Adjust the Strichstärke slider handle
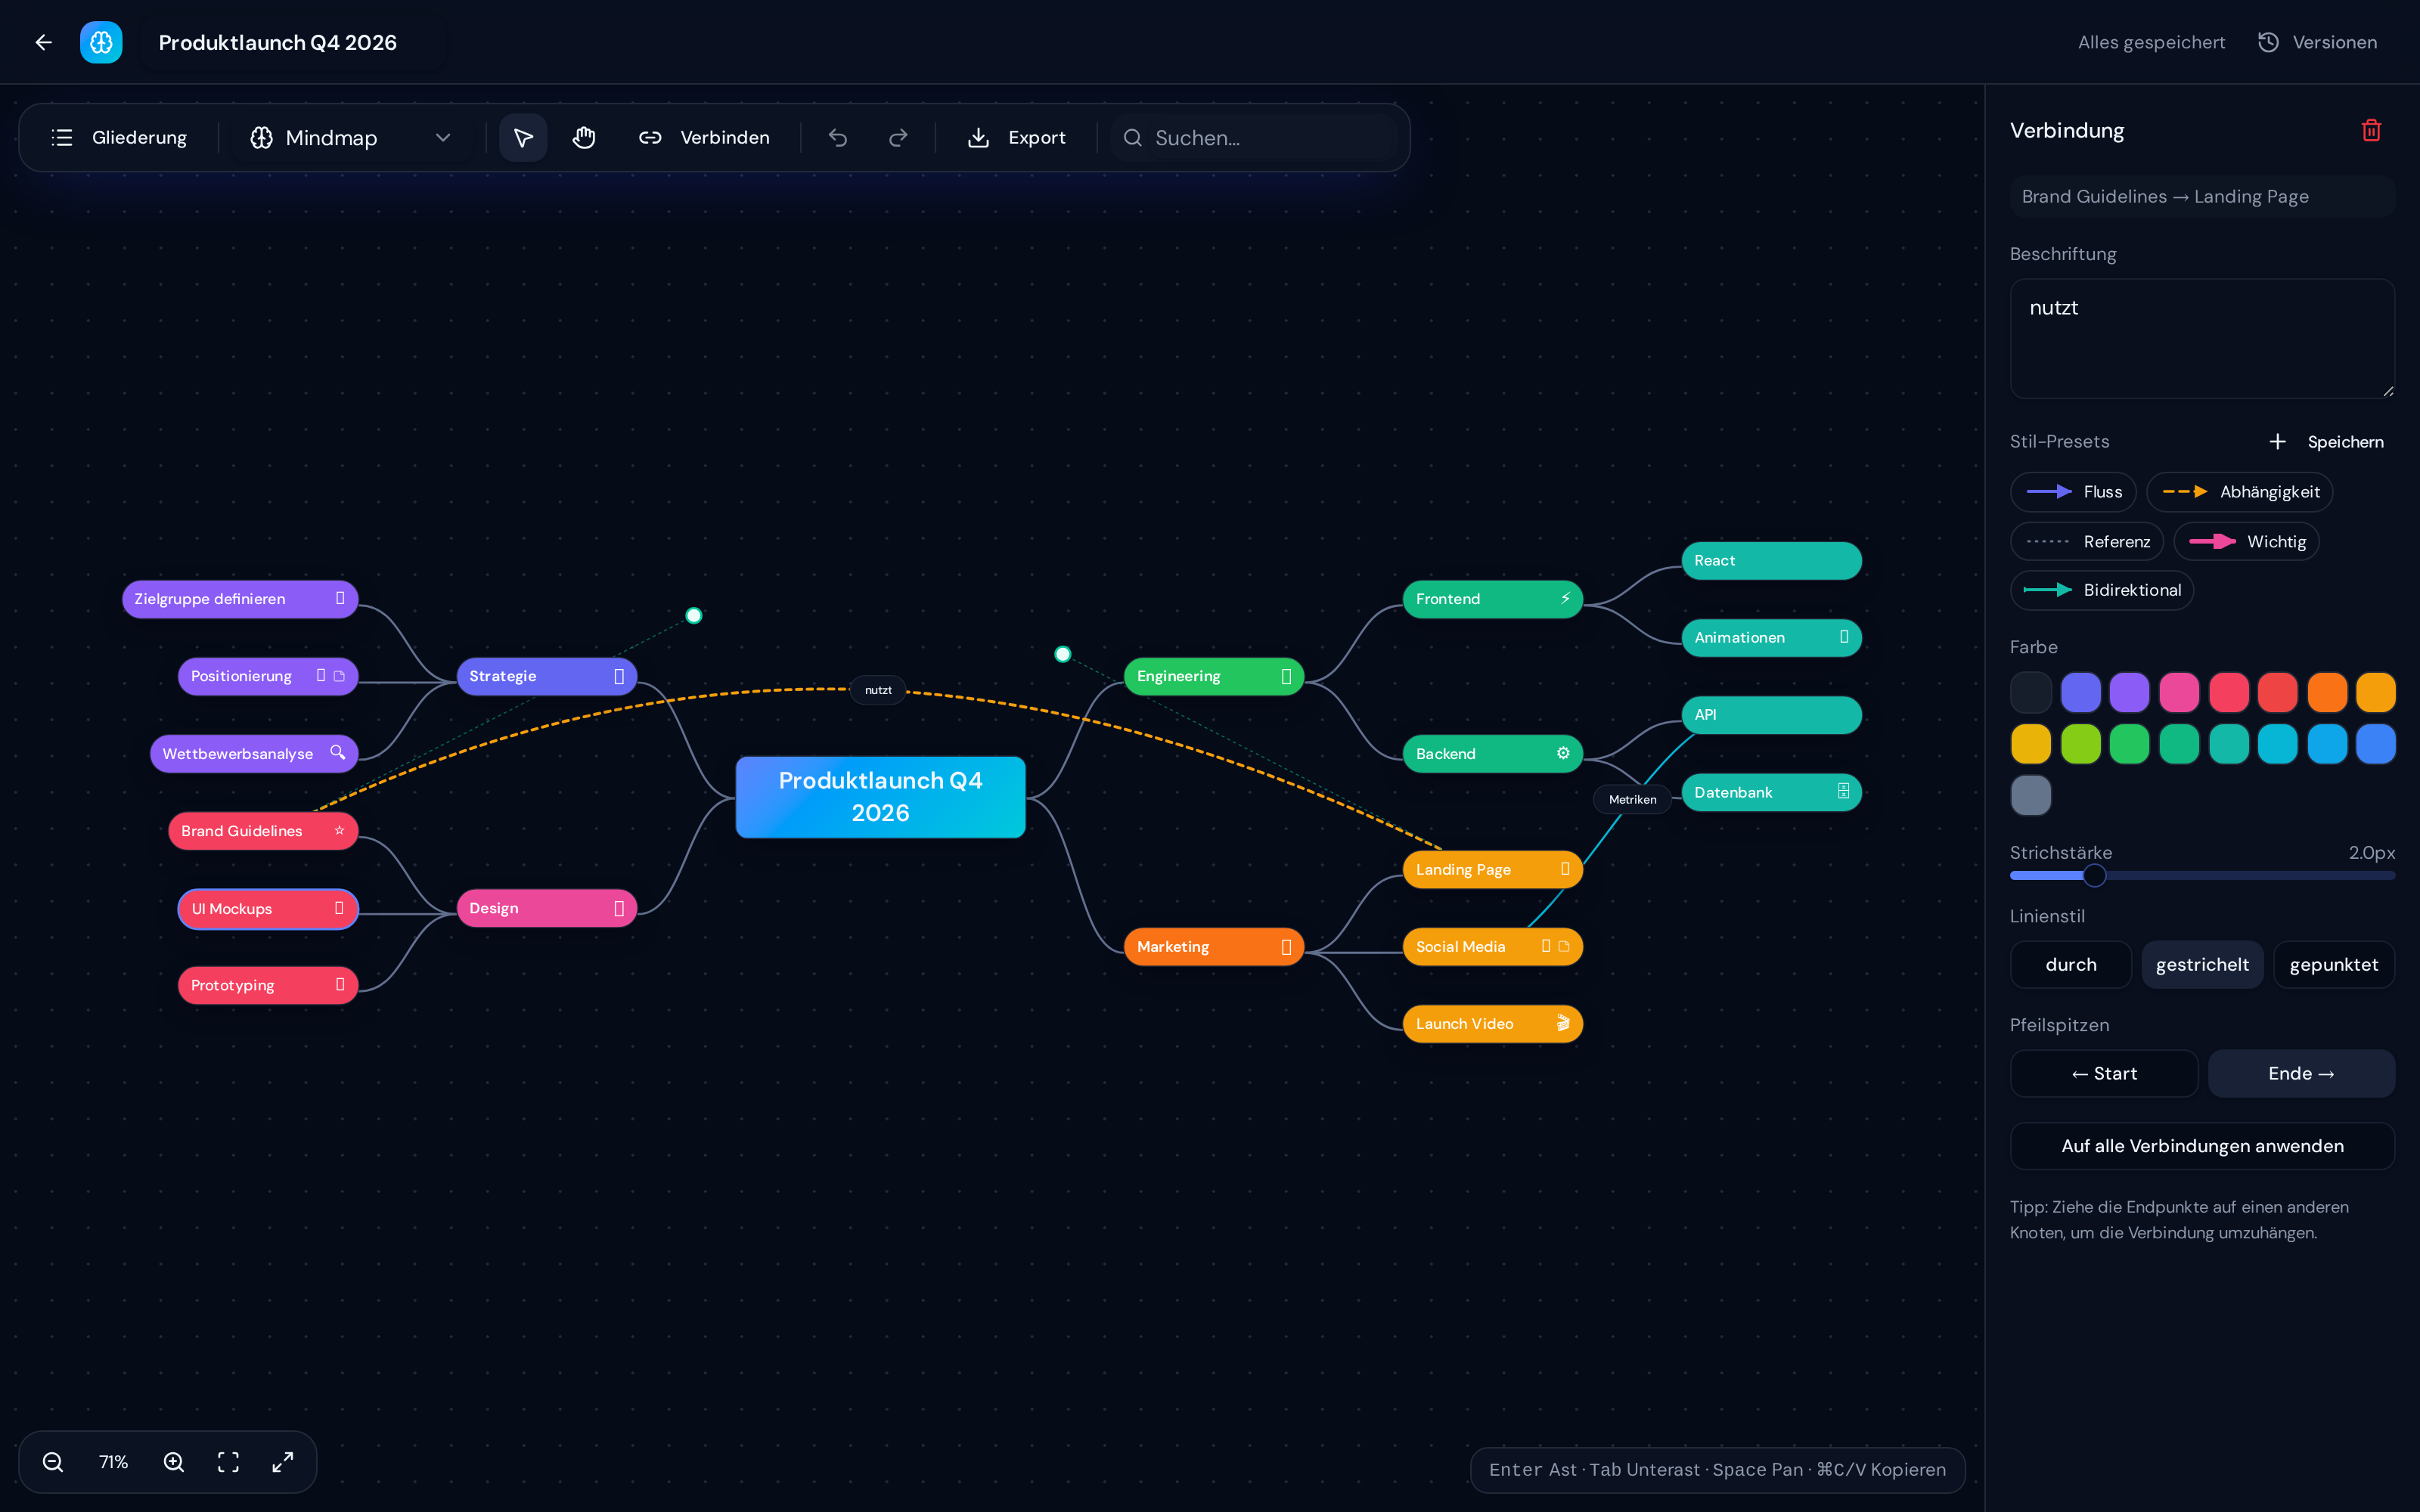 click(x=2094, y=876)
